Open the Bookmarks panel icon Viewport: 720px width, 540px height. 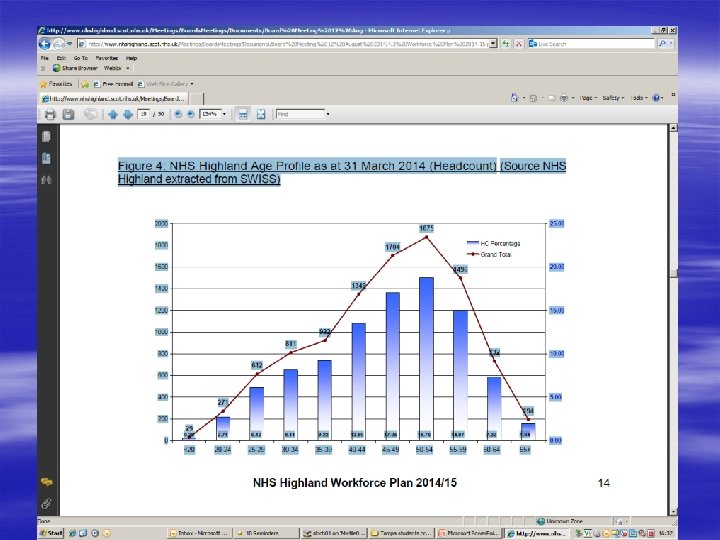tap(46, 158)
